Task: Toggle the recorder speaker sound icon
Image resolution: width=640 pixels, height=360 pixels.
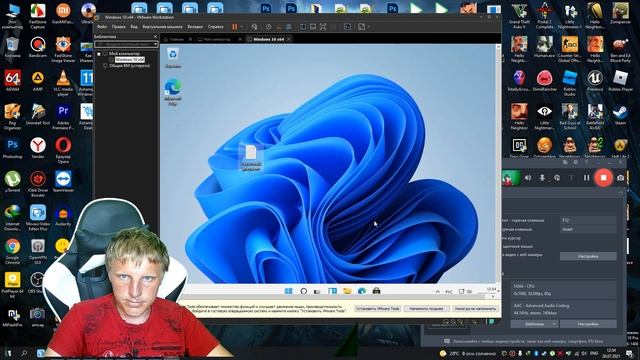Action: (528, 178)
